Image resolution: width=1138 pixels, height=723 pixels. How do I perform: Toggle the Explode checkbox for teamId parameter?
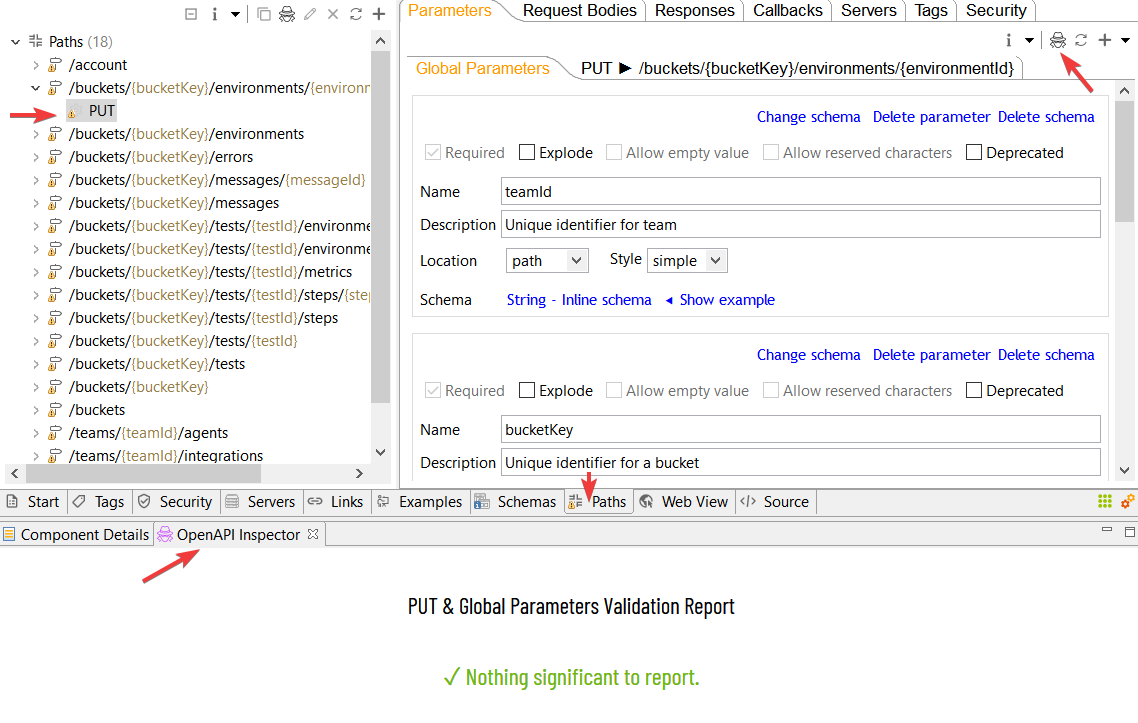click(527, 152)
